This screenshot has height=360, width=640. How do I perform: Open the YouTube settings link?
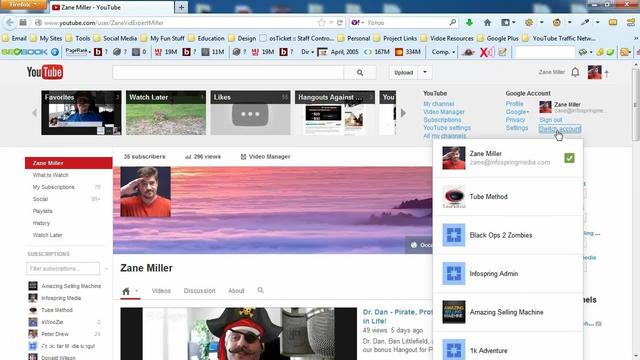447,127
